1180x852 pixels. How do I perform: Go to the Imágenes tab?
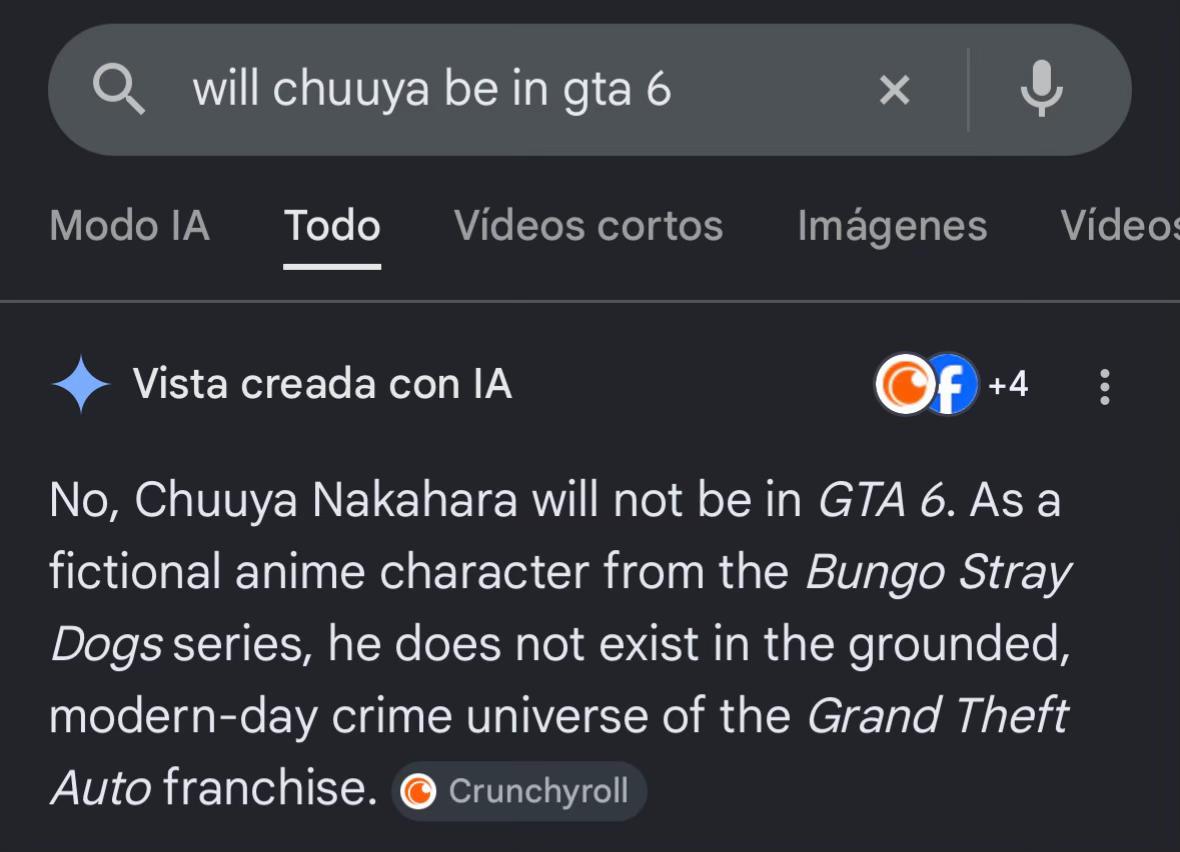click(892, 226)
